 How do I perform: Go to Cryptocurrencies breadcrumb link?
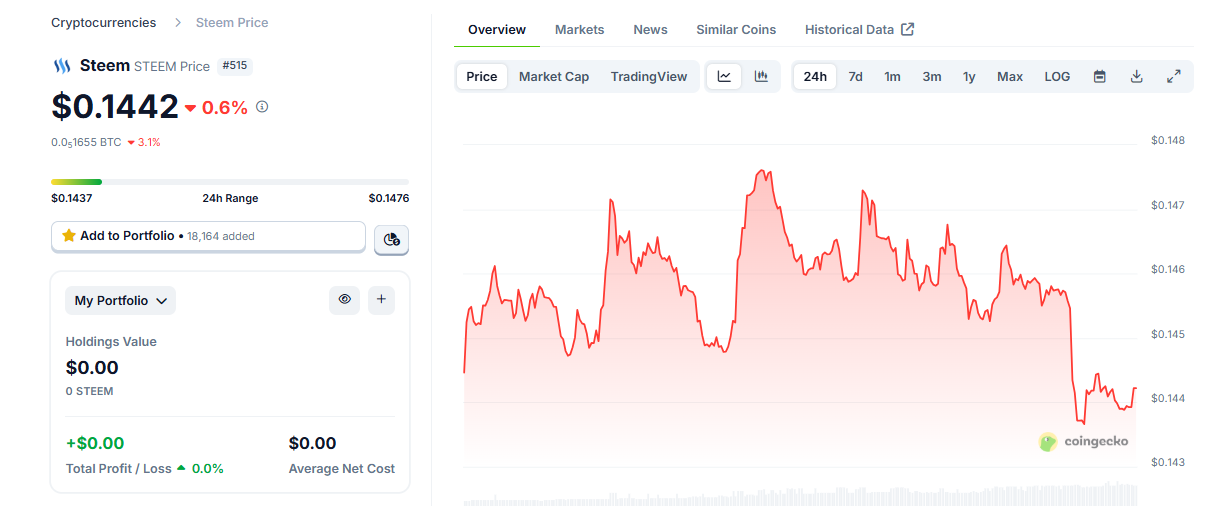tap(104, 22)
